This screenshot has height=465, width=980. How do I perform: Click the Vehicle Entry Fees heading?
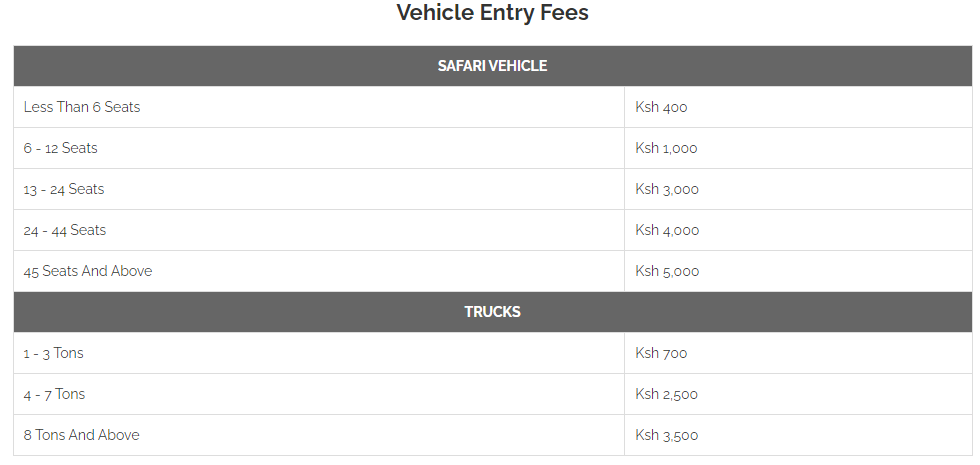[492, 12]
